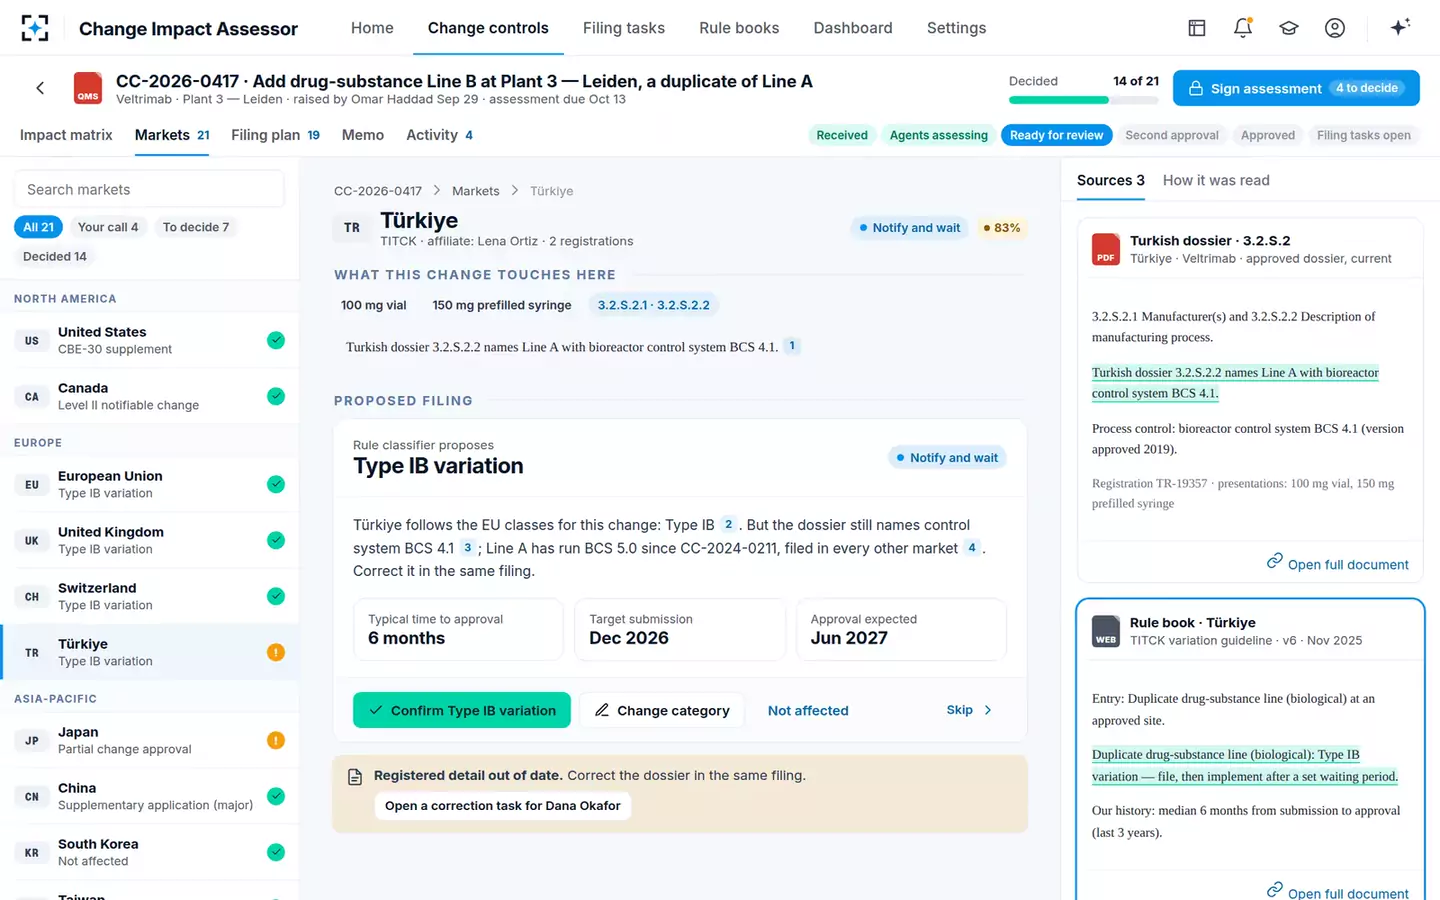
Task: Open the Impact matrix tab
Action: click(x=66, y=135)
